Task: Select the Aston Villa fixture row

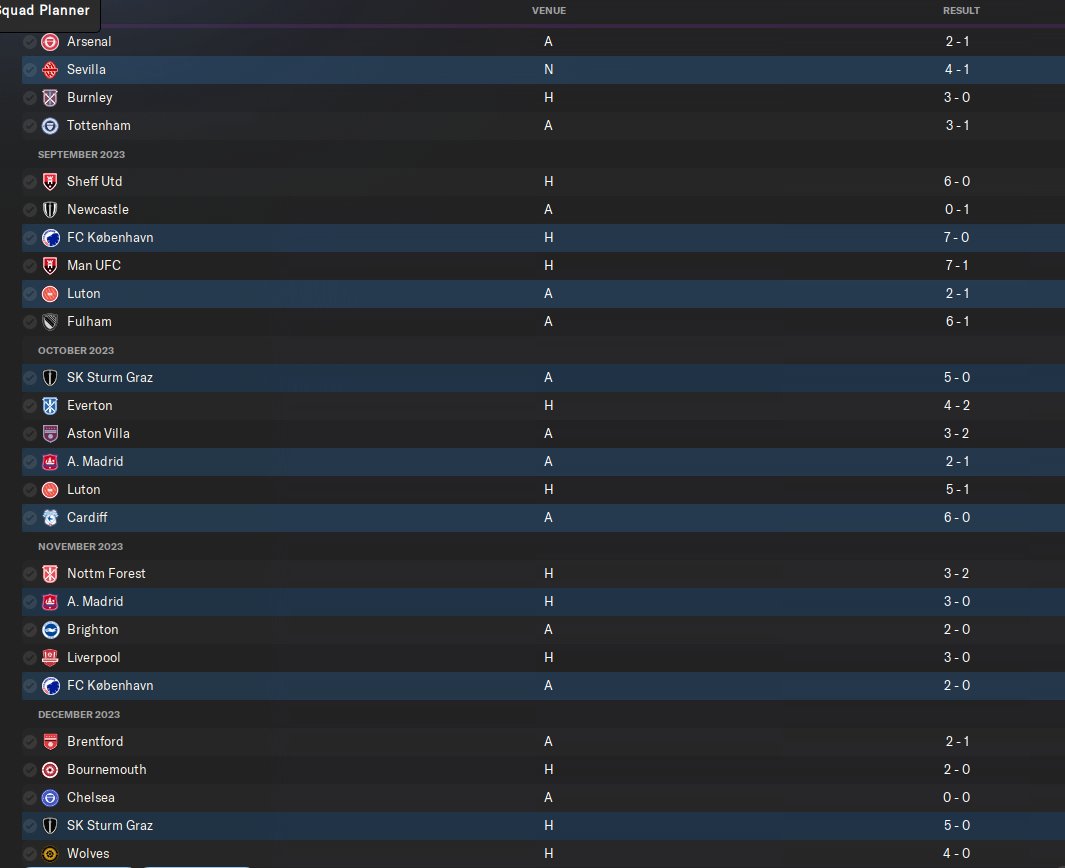Action: tap(543, 433)
